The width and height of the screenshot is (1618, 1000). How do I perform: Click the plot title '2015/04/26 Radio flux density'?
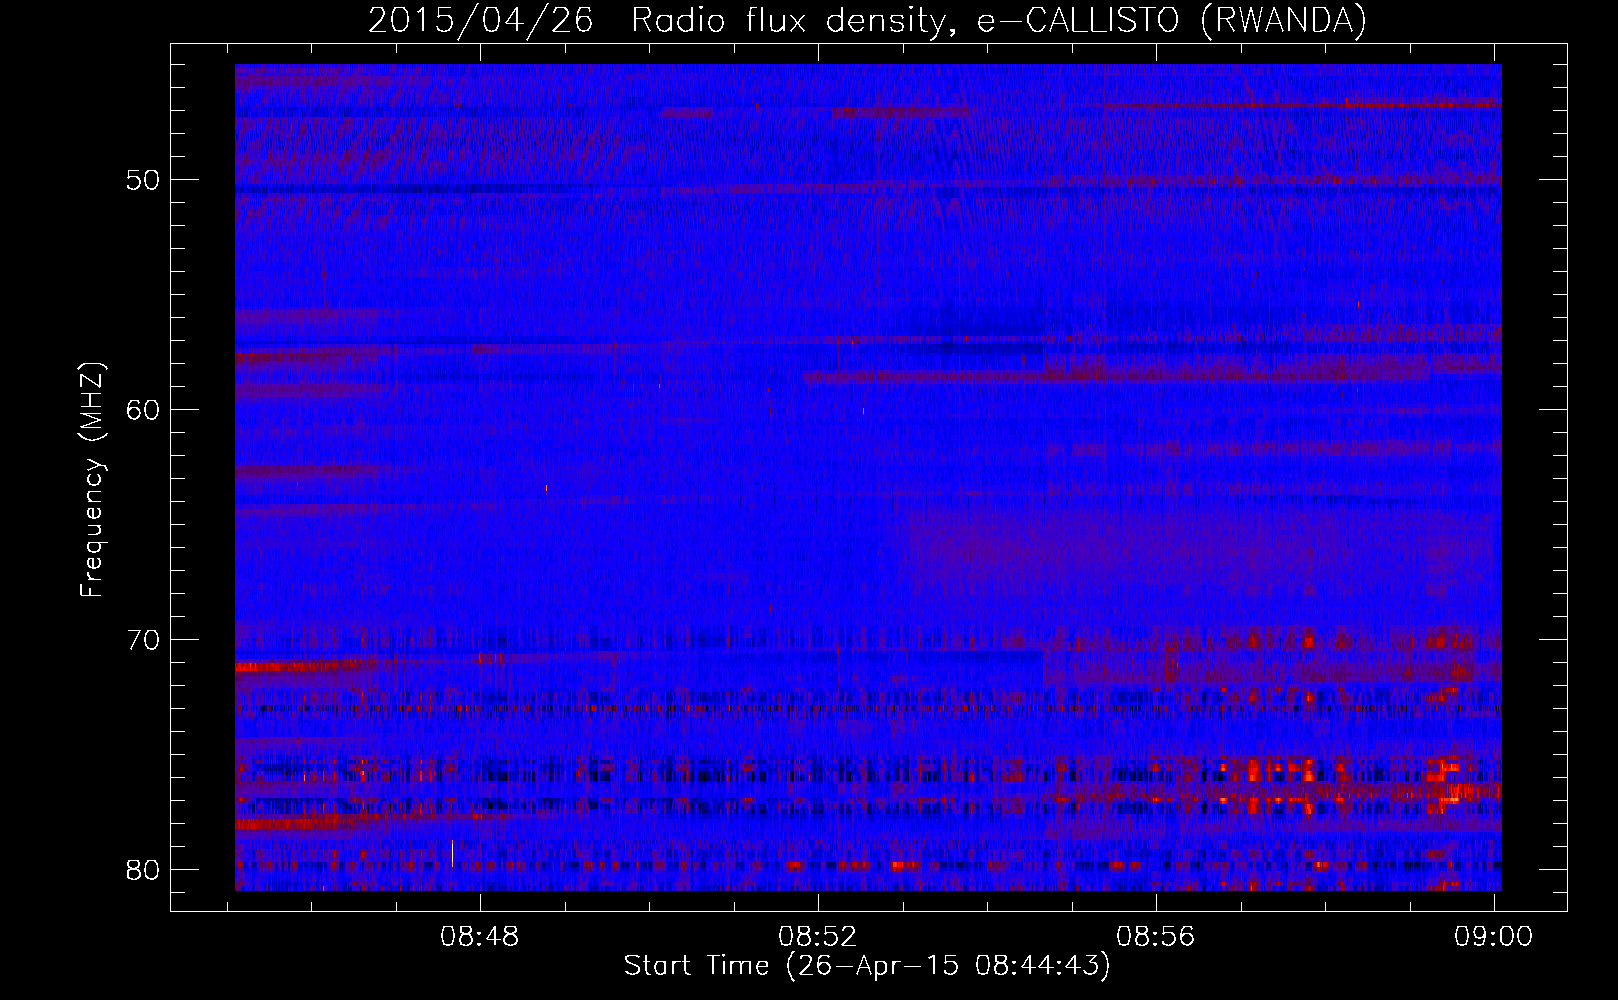[x=868, y=20]
